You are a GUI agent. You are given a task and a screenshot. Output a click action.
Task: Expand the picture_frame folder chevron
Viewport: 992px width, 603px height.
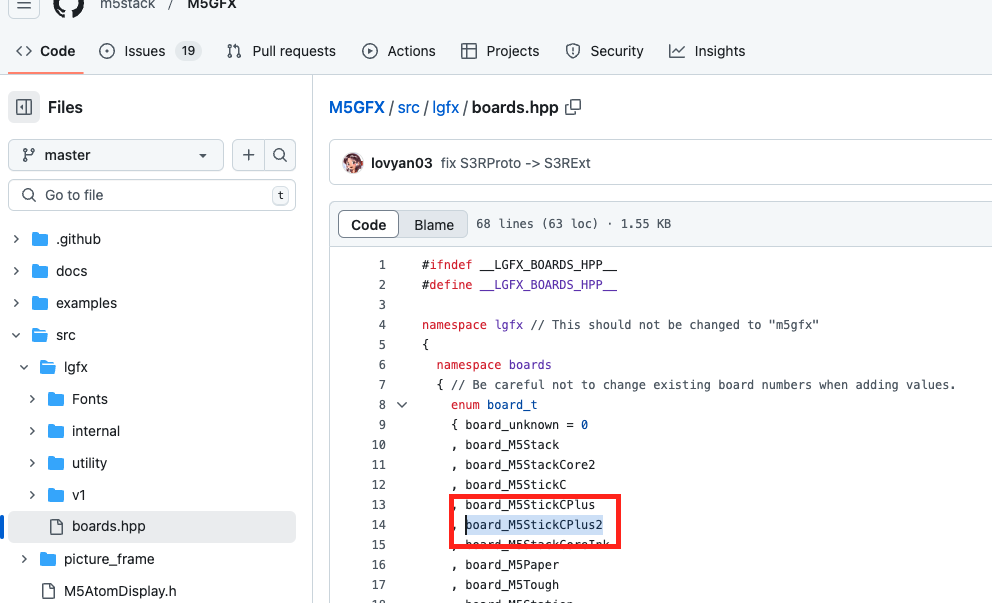pos(24,559)
